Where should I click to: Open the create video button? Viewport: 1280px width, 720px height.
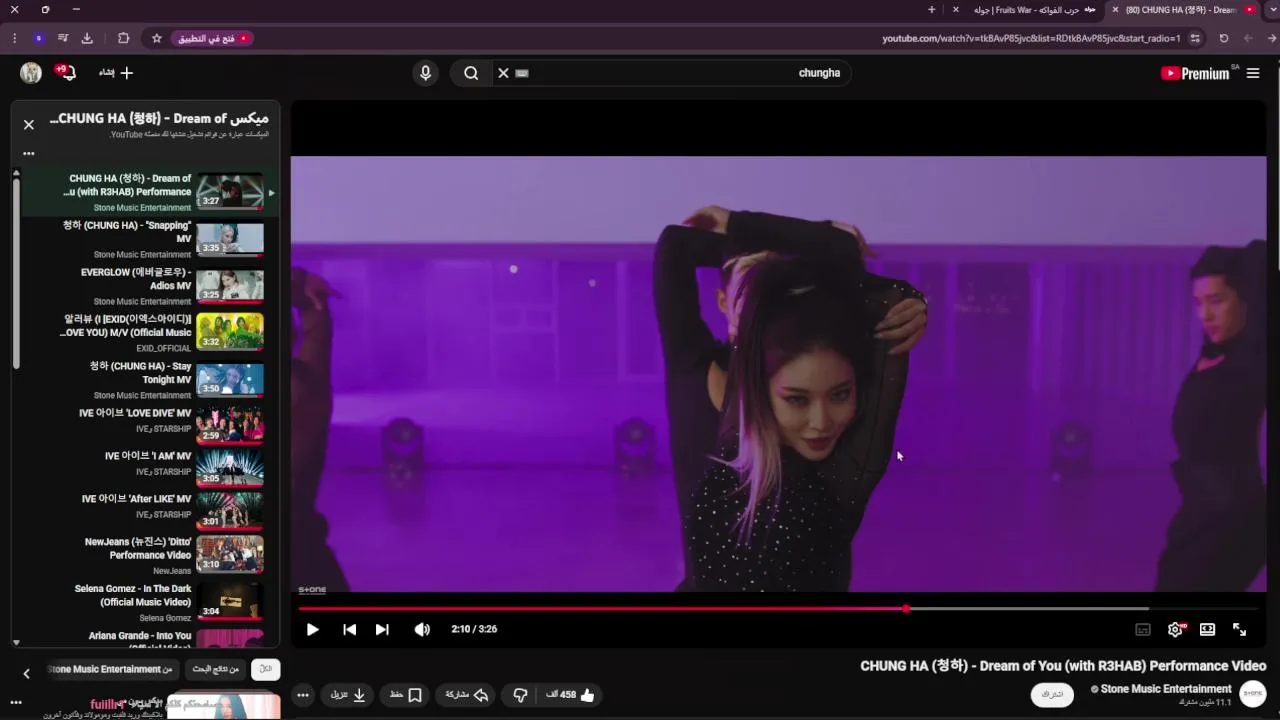tap(116, 73)
